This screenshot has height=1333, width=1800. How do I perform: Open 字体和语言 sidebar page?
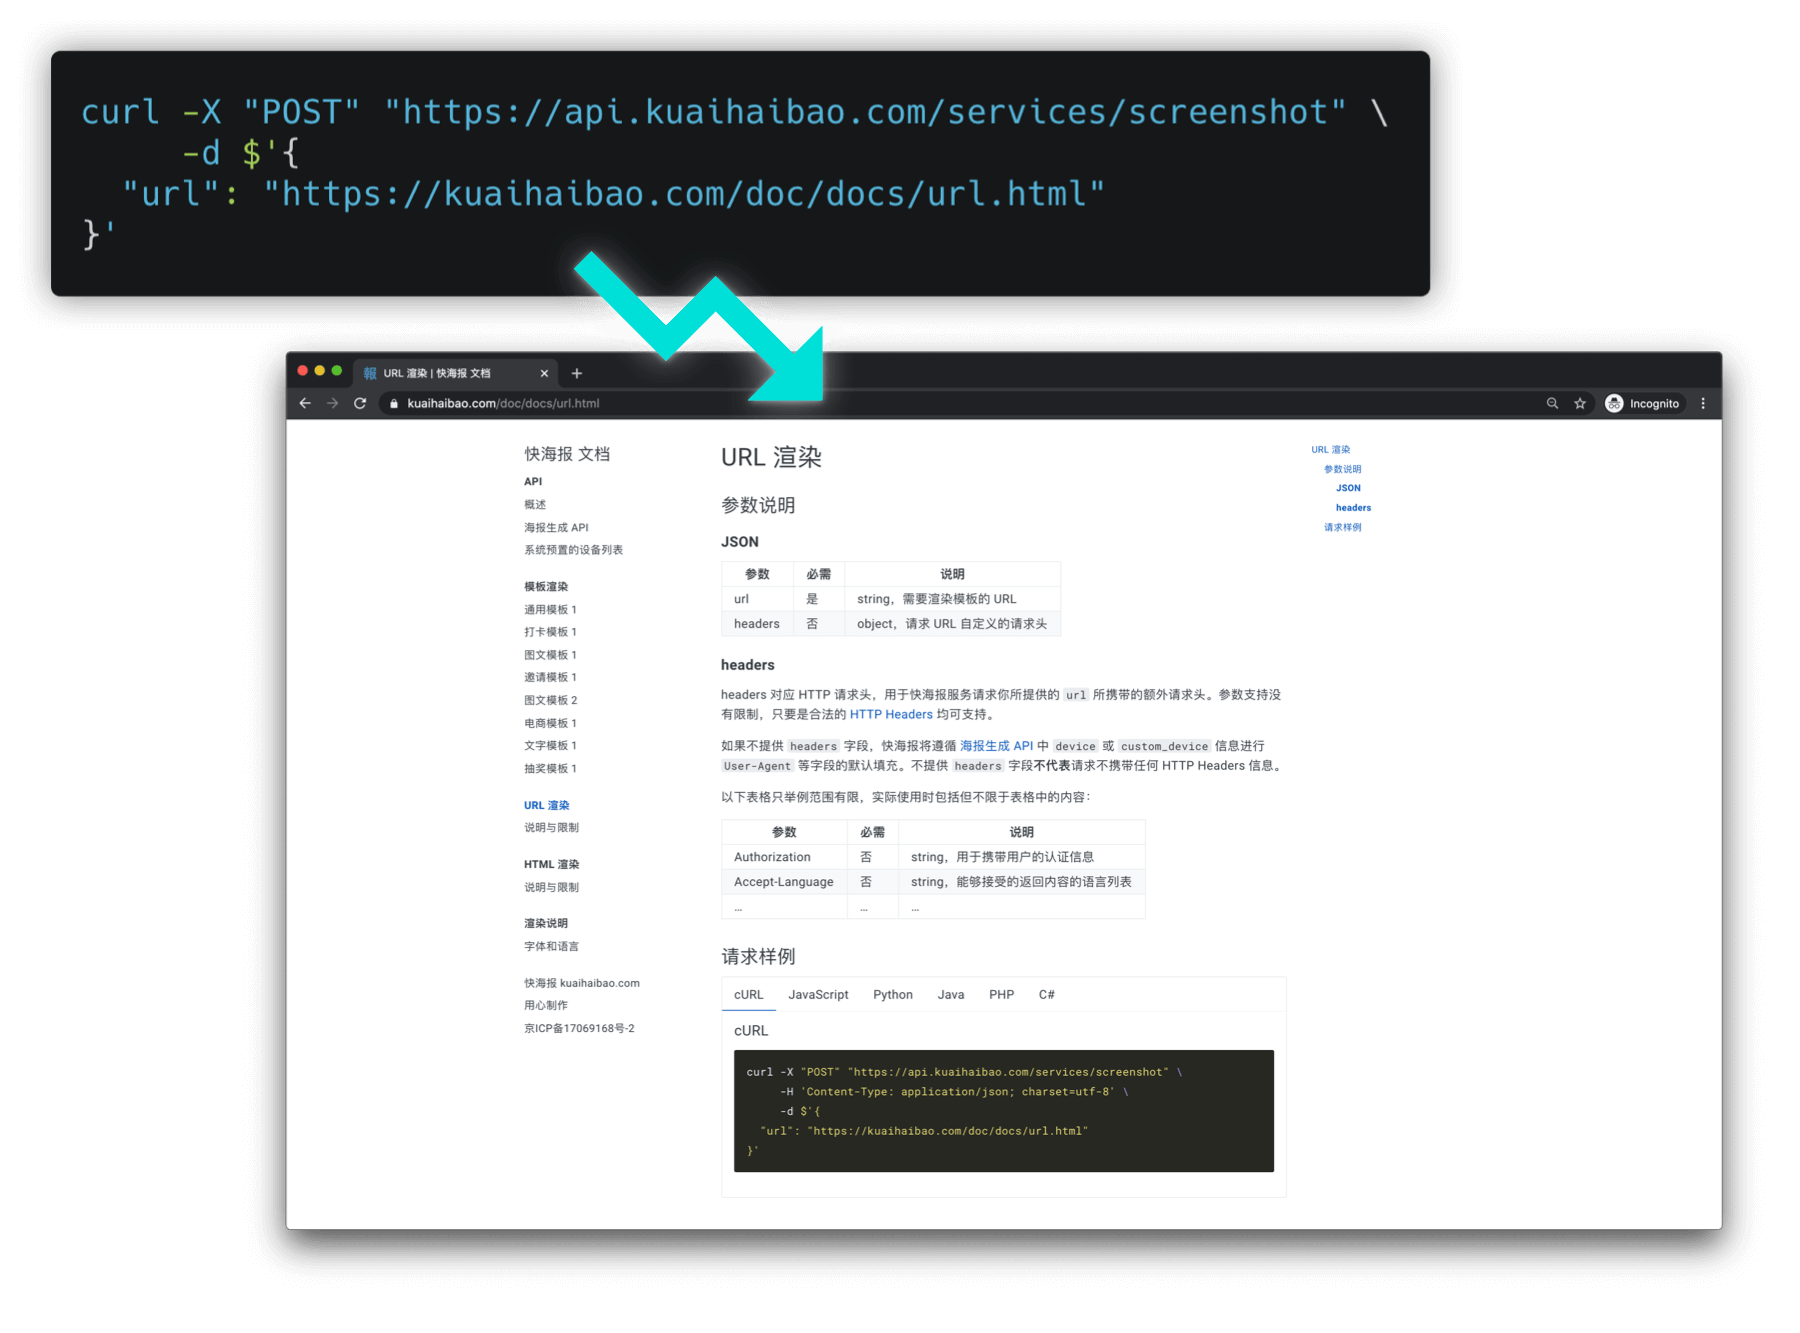coord(551,946)
